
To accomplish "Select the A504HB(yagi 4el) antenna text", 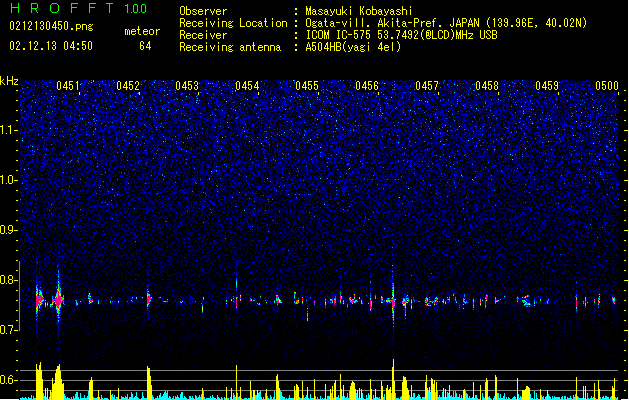I will [353, 47].
